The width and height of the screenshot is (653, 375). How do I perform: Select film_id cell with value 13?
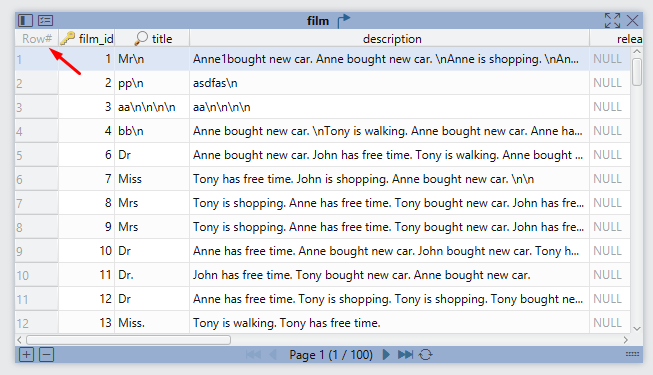[87, 323]
